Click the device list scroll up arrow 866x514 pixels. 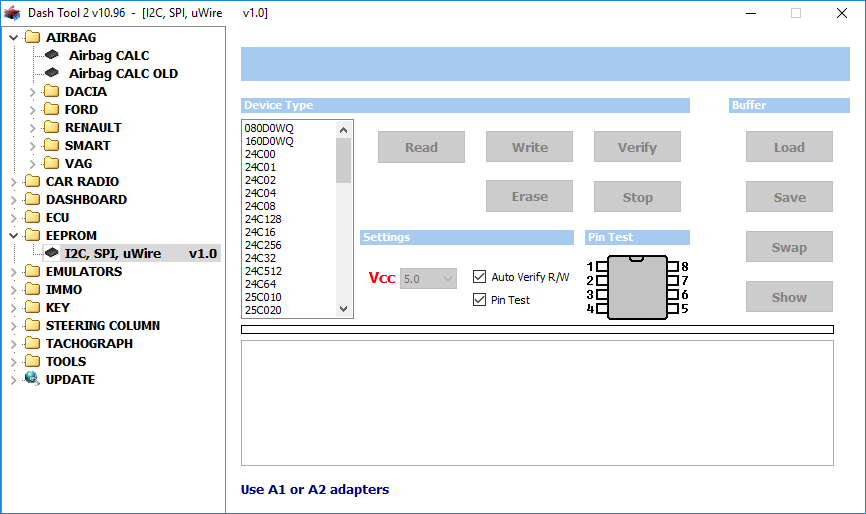pos(344,130)
